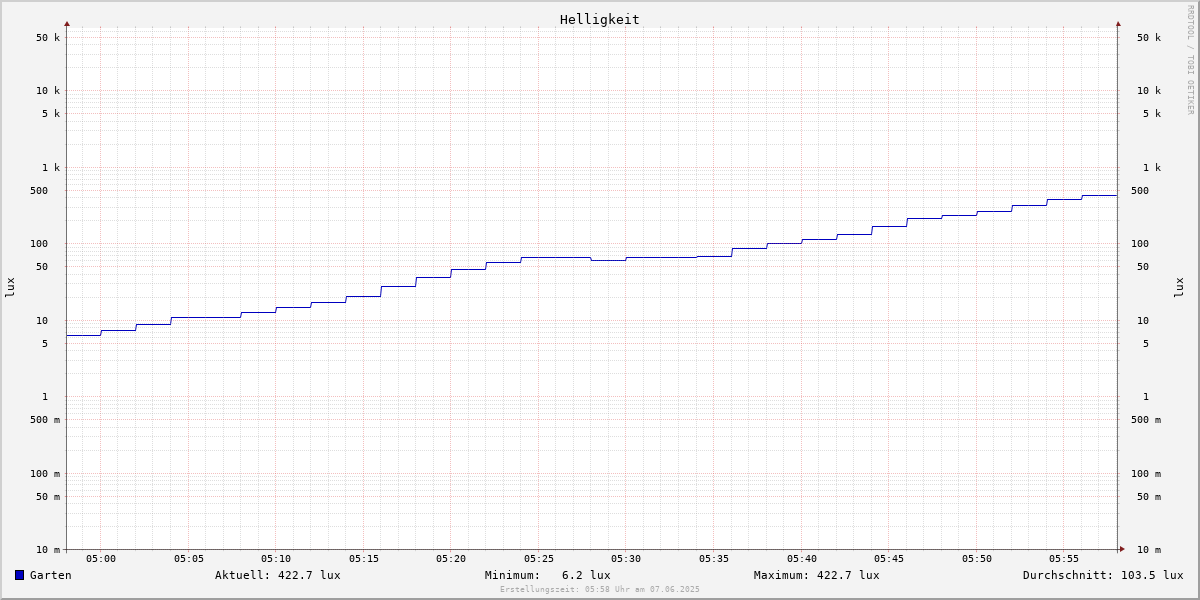
Task: Click the 05:05 time axis label
Action: (188, 559)
